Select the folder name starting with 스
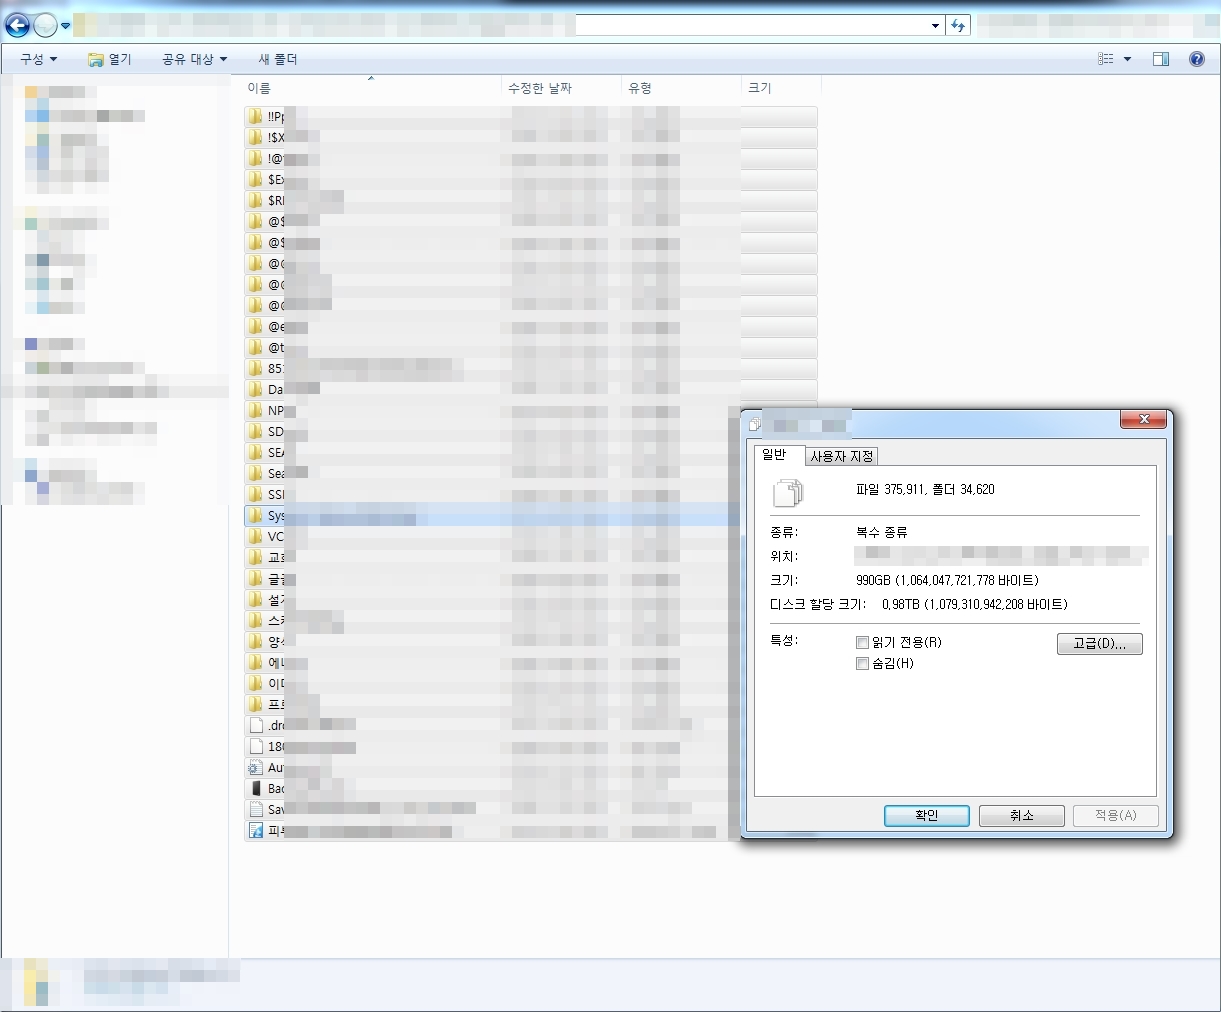Image resolution: width=1221 pixels, height=1012 pixels. (275, 620)
